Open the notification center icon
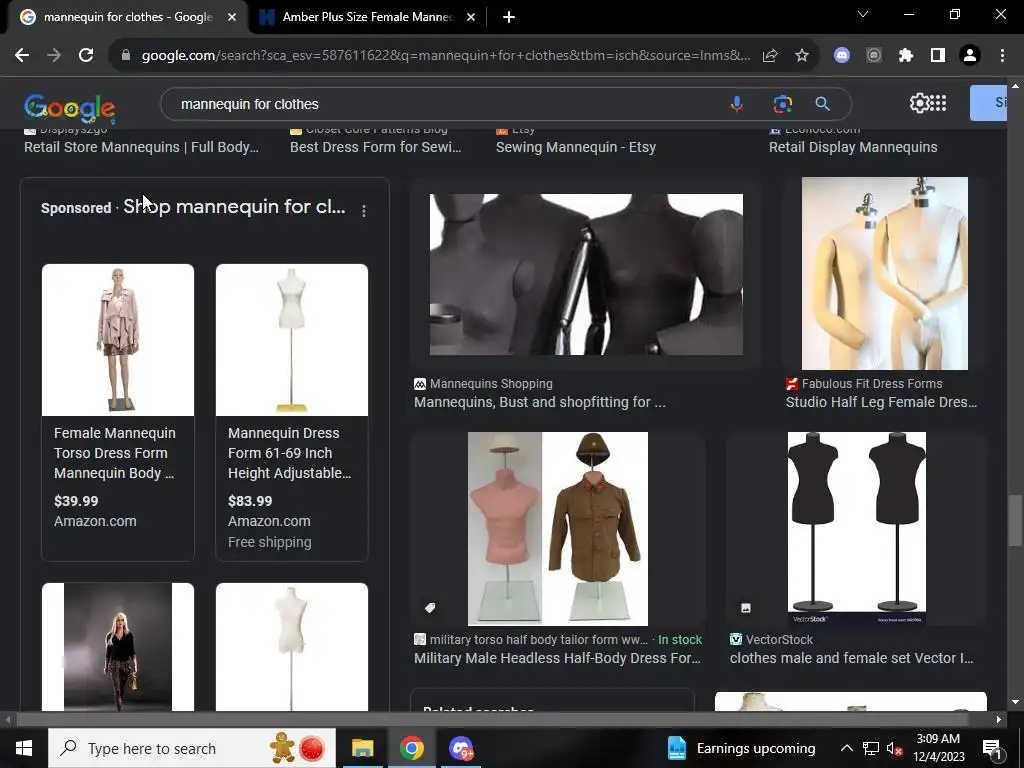 991,748
